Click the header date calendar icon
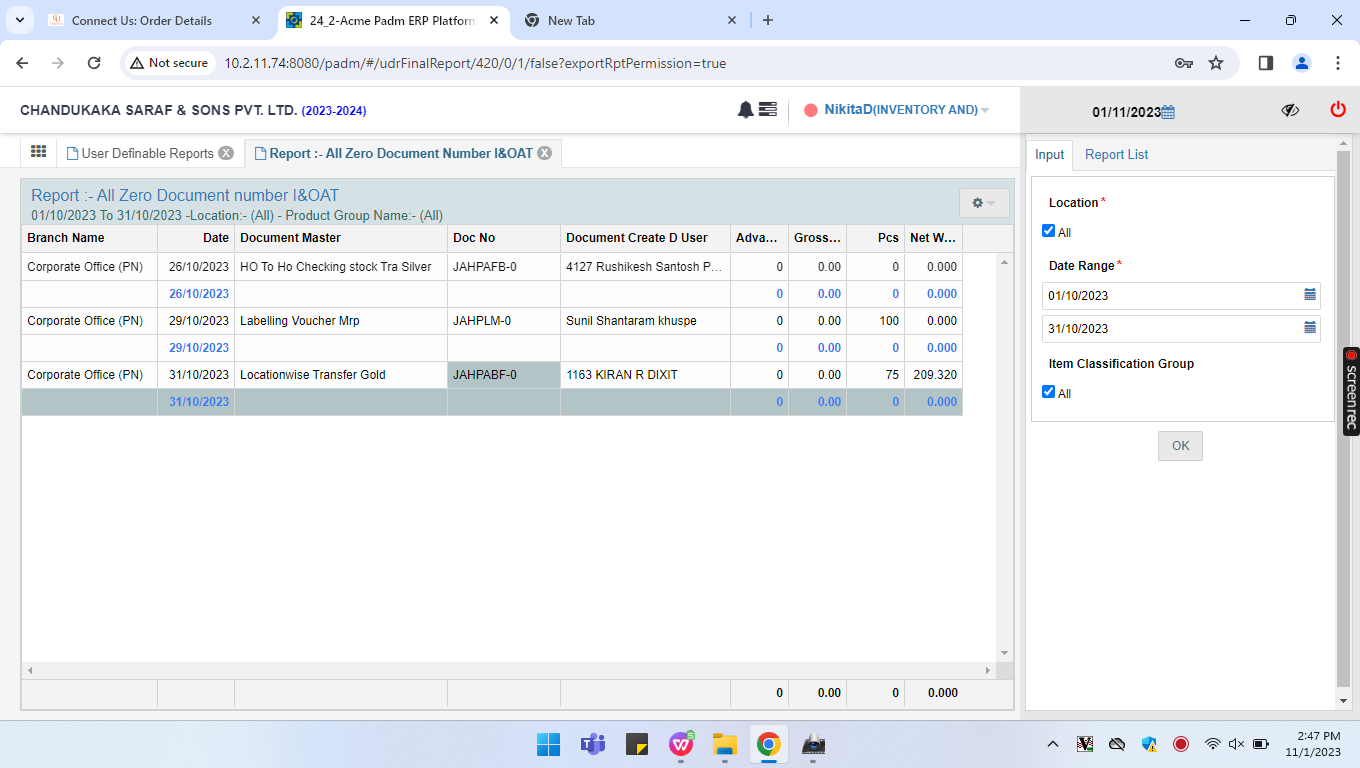The height and width of the screenshot is (768, 1360). tap(1168, 112)
